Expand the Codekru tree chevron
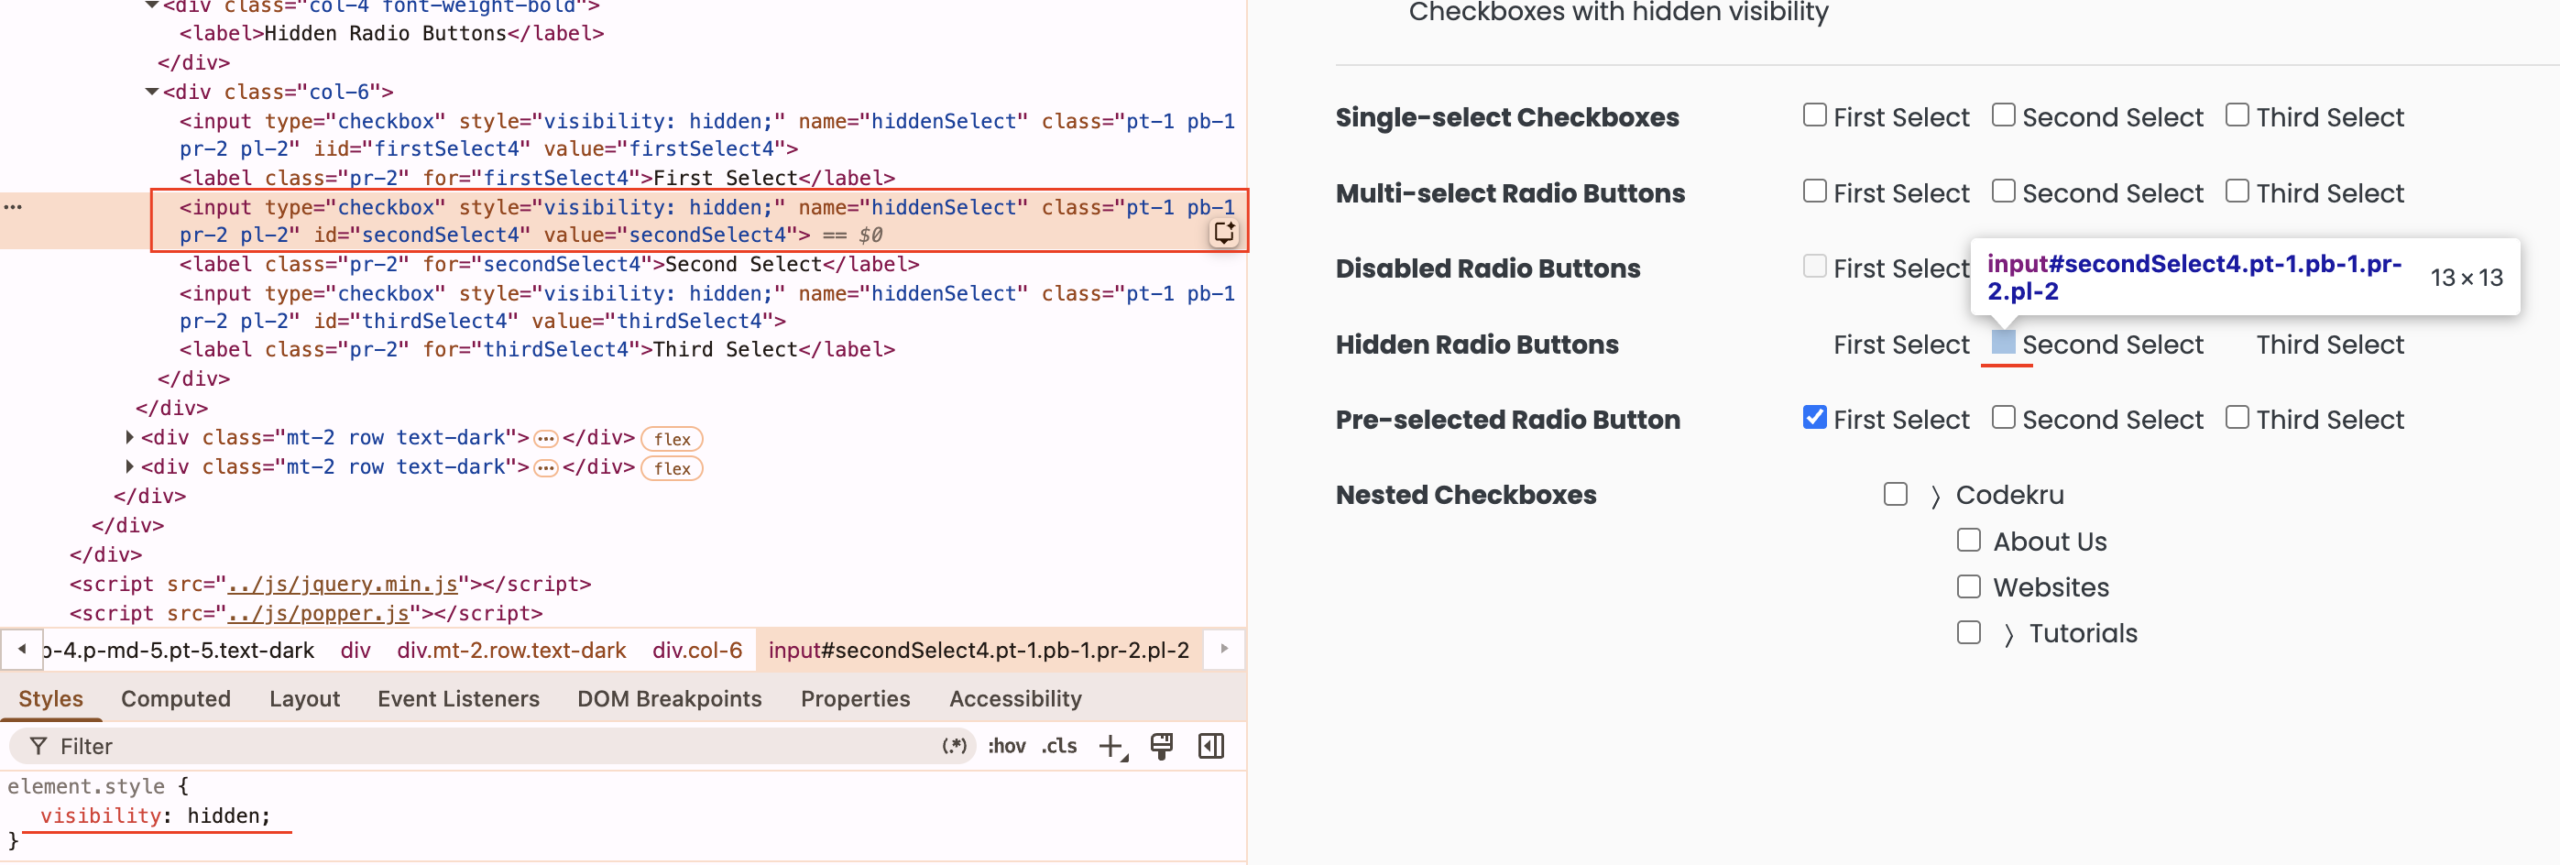Screen dimensions: 2560x865 [x=1936, y=496]
